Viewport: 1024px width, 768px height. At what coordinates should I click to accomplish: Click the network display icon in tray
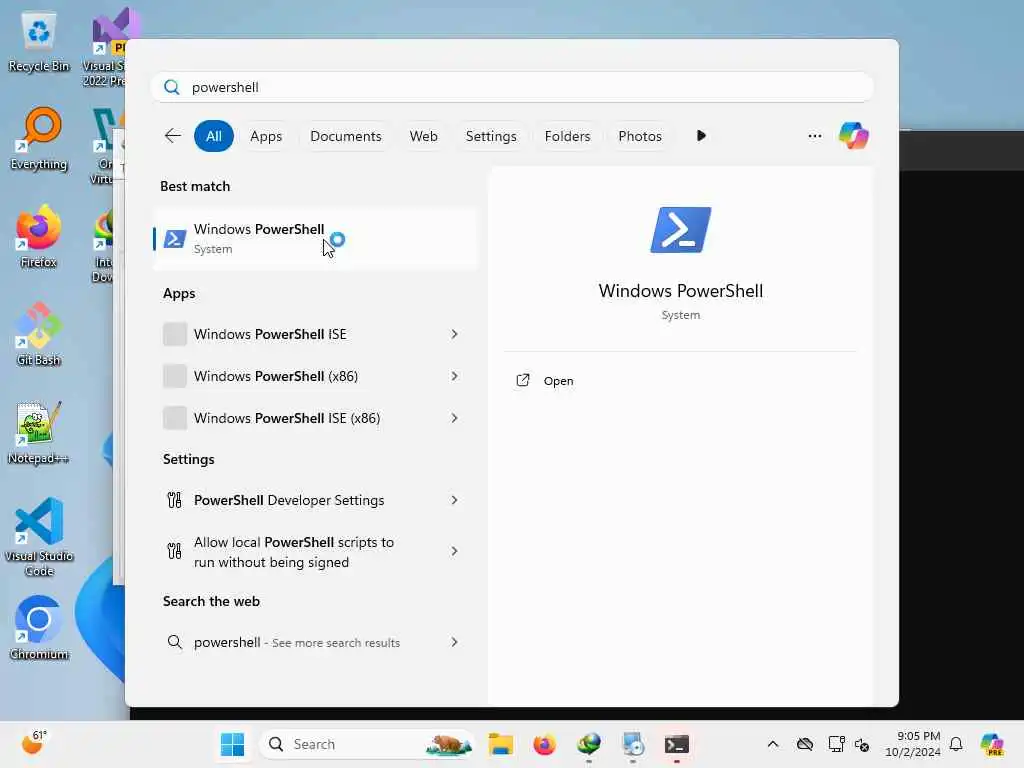(x=835, y=744)
